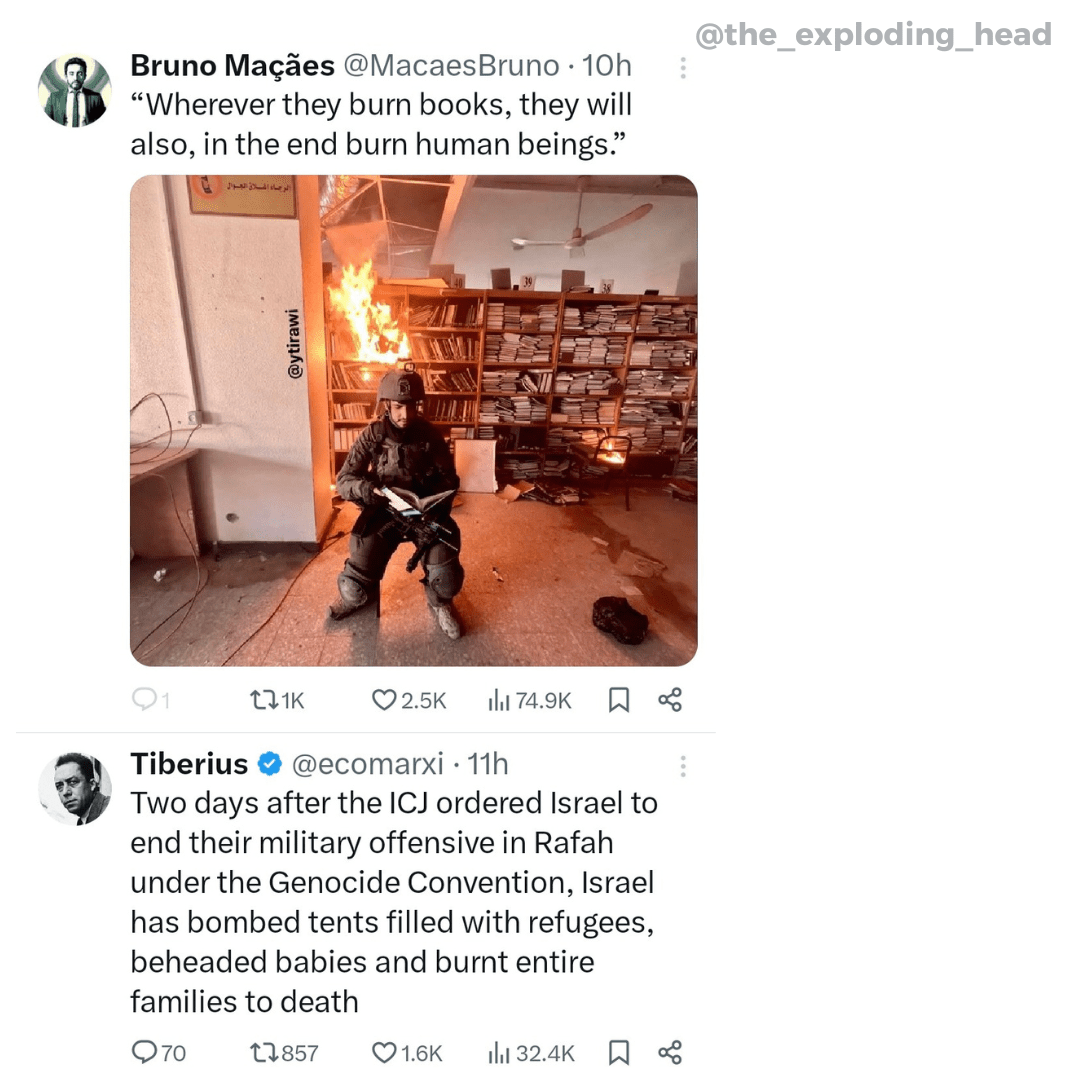Image resolution: width=1080 pixels, height=1080 pixels.
Task: View analytics showing 74.9K views
Action: point(499,701)
